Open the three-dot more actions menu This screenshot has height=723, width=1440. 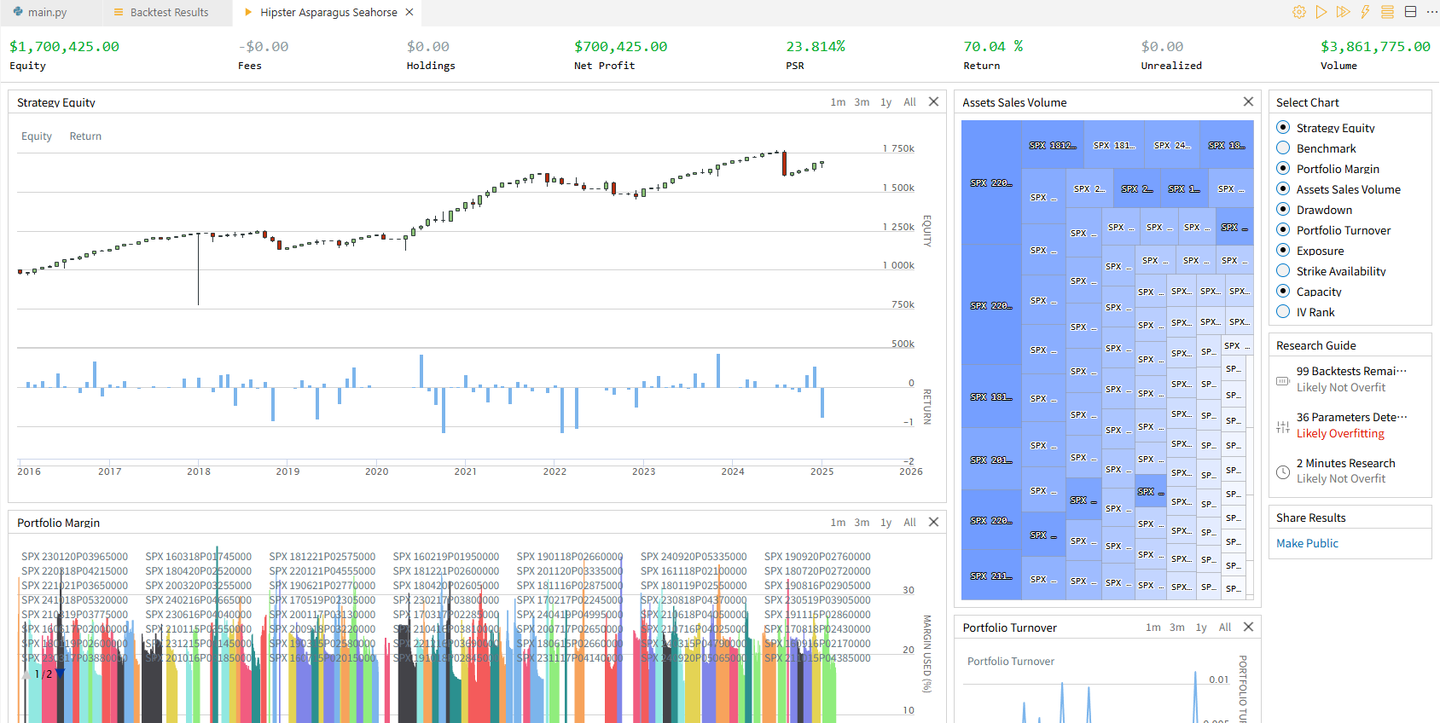pyautogui.click(x=1430, y=12)
